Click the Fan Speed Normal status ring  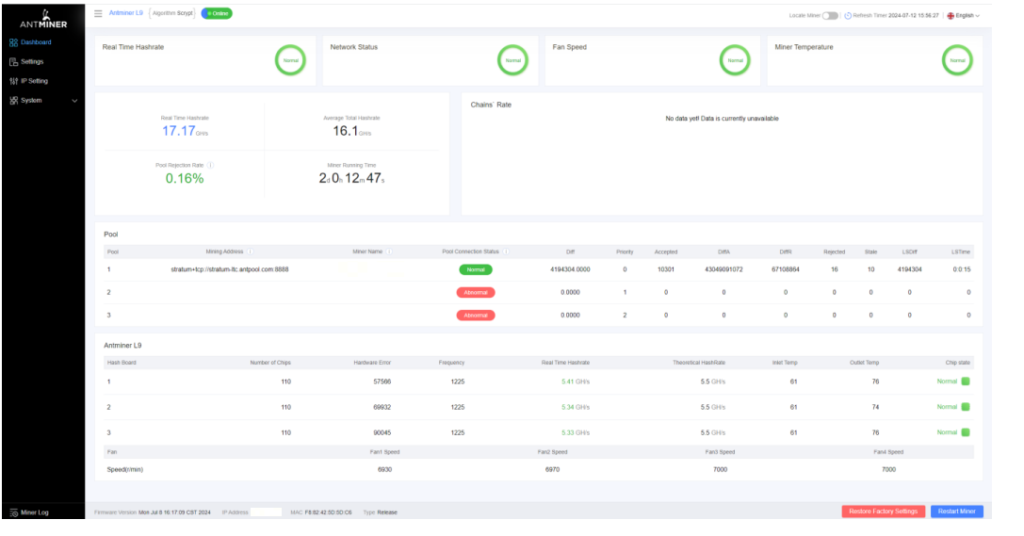click(735, 60)
